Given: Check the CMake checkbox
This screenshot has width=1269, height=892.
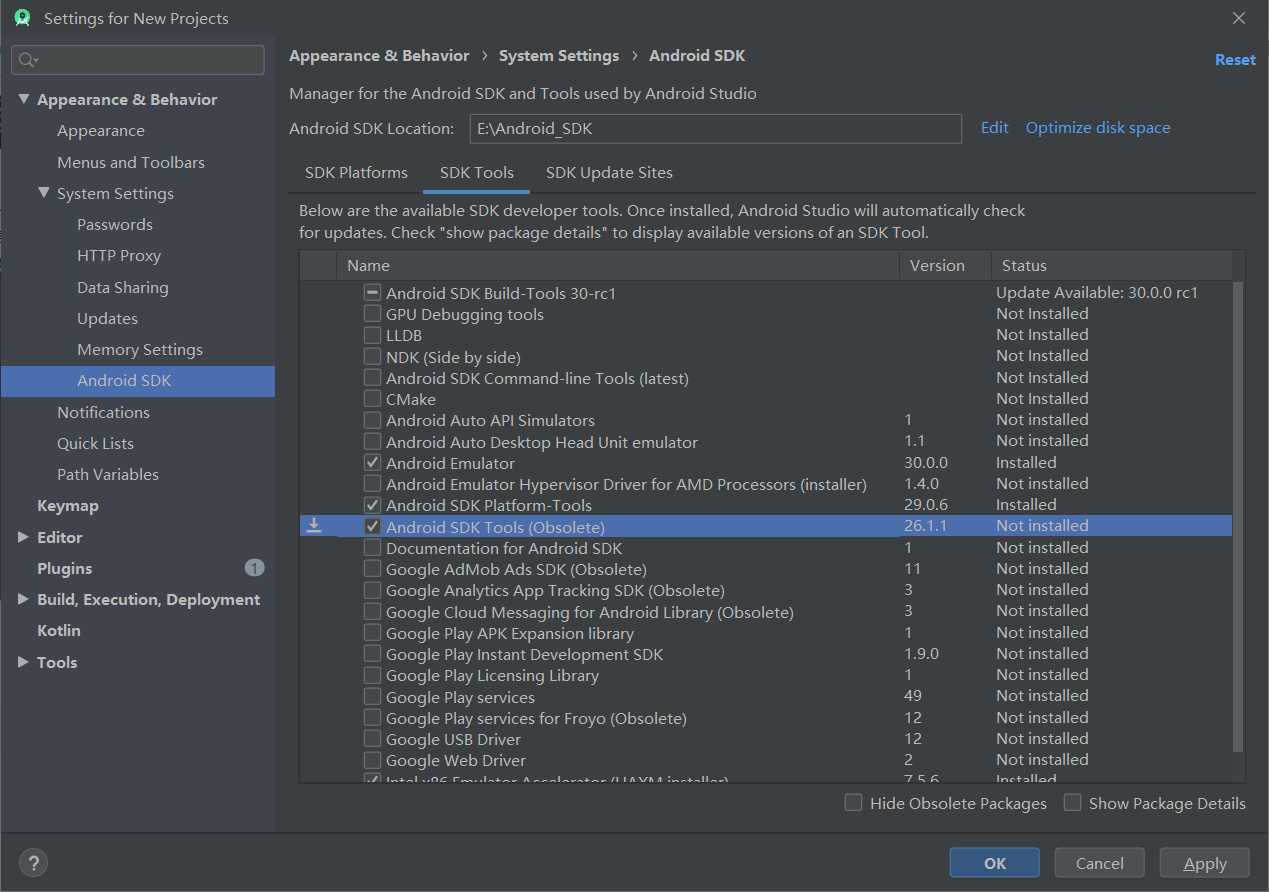Looking at the screenshot, I should point(372,399).
